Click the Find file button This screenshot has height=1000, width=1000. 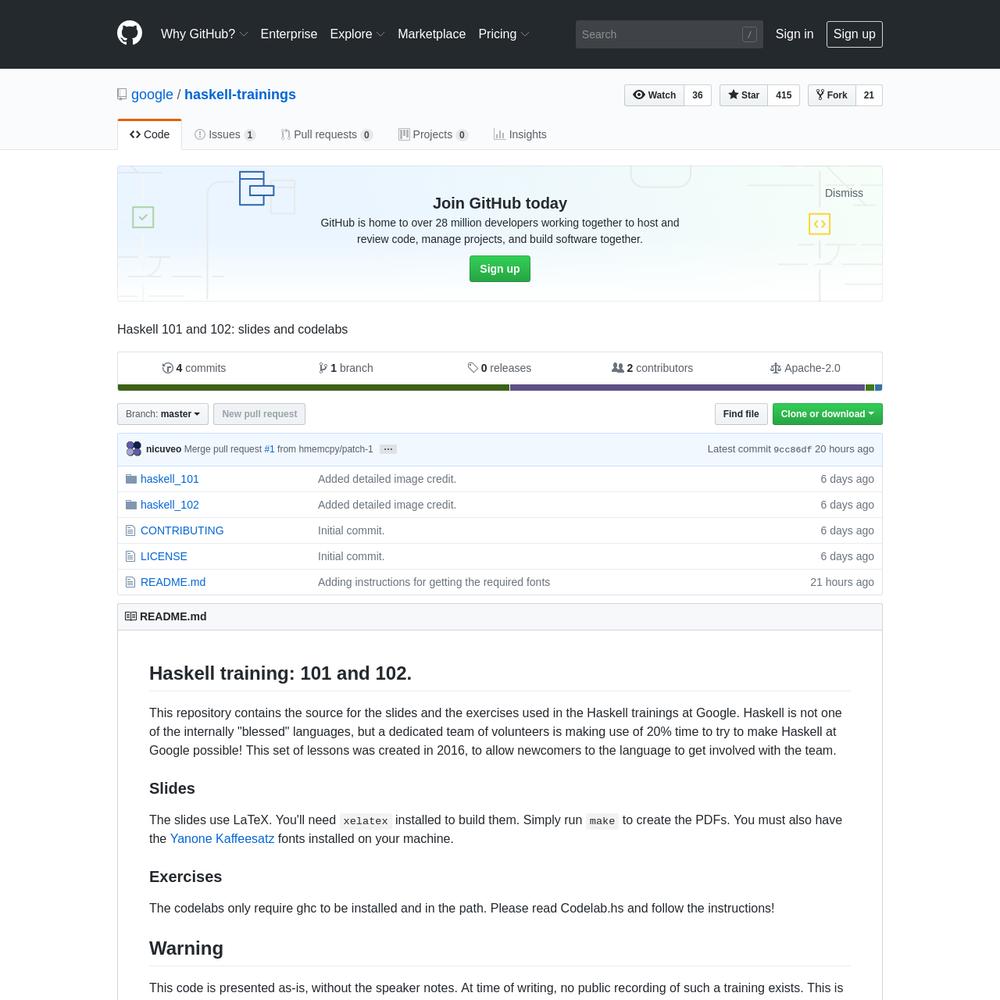point(740,414)
